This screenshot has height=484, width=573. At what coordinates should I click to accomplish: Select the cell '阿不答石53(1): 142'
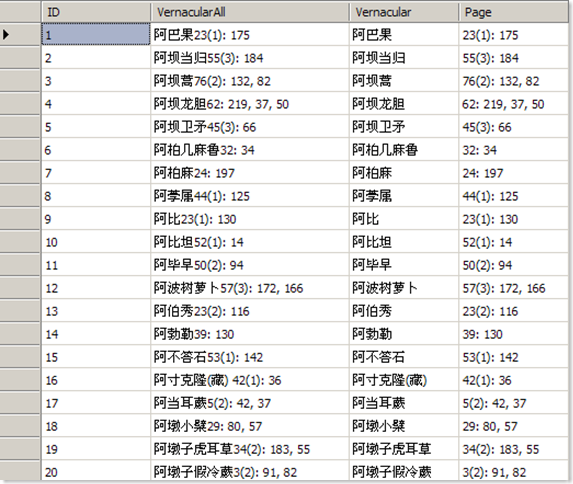(x=250, y=357)
